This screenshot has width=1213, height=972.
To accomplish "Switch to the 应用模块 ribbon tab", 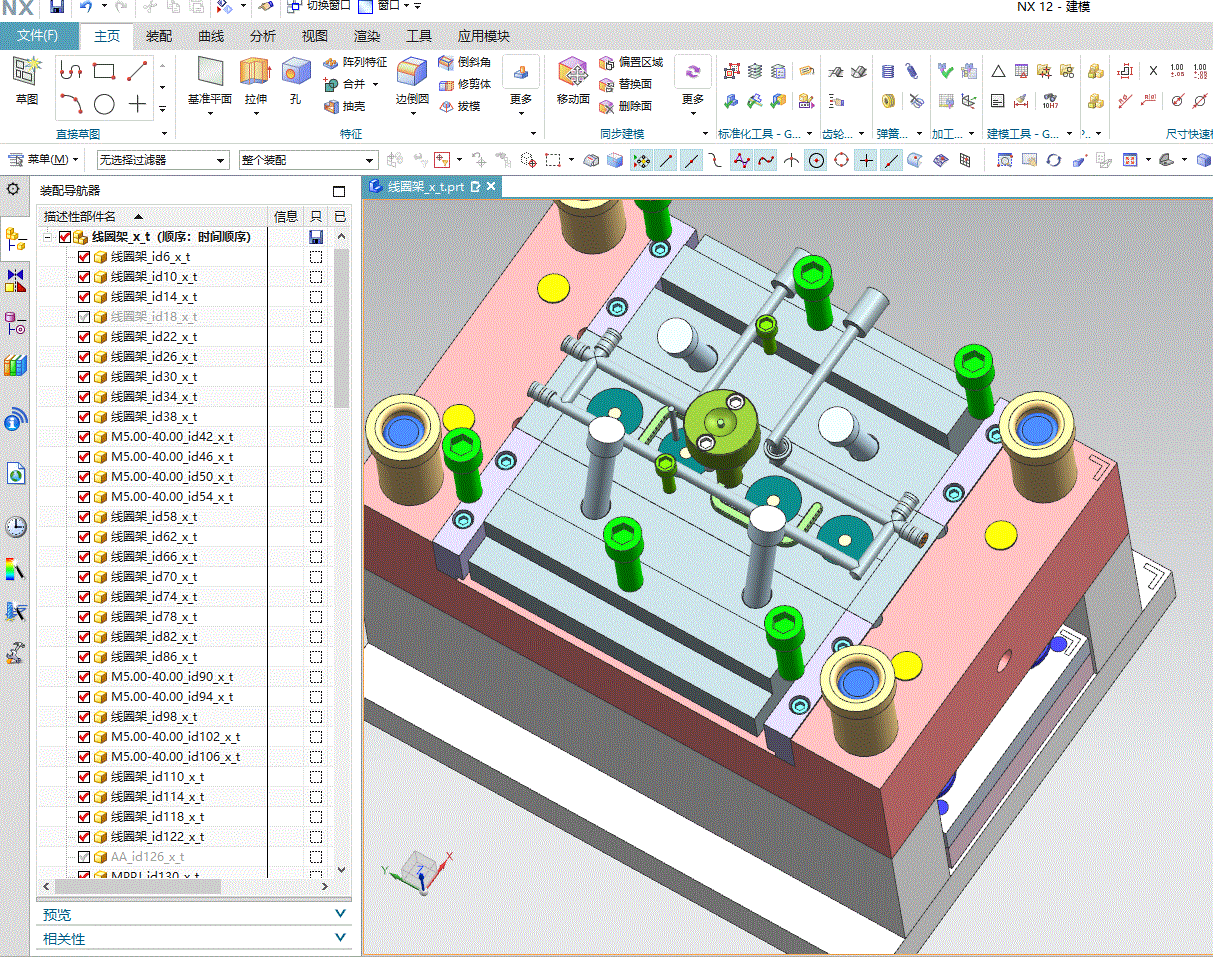I will tap(484, 36).
